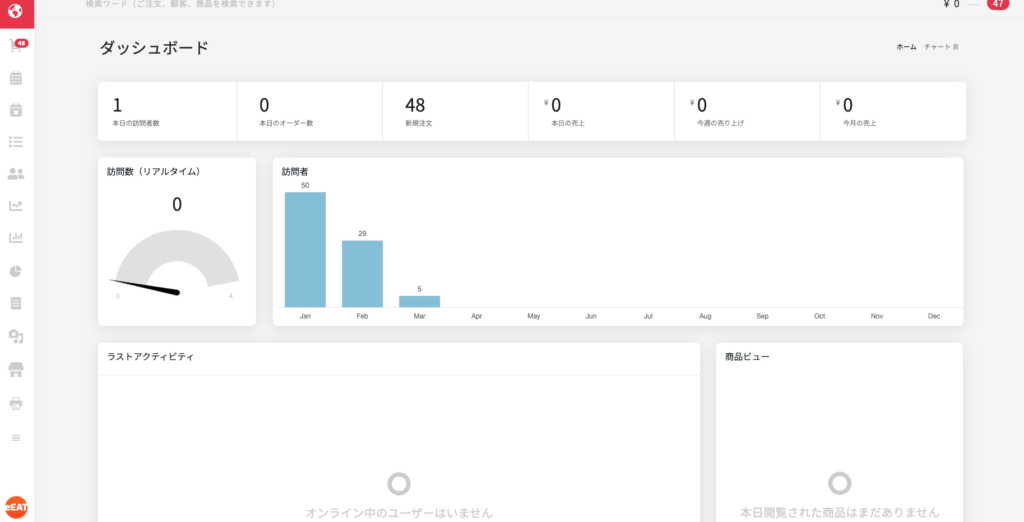Click the Feb bar showing 29 visitors

pos(362,273)
